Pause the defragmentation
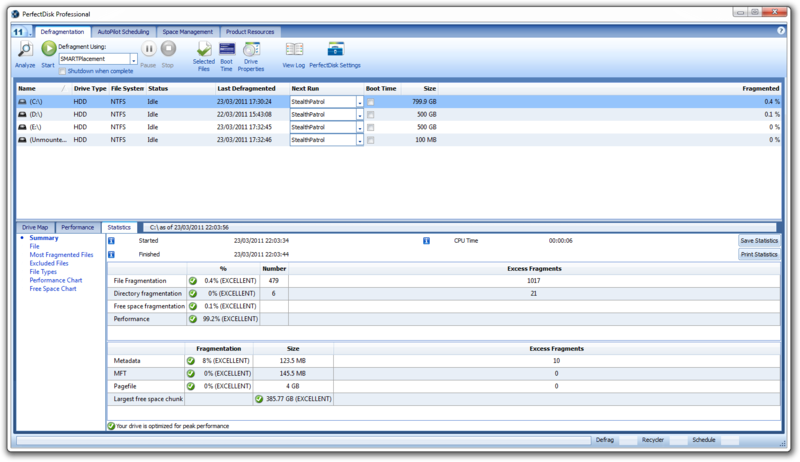This screenshot has height=462, width=800. [x=148, y=49]
